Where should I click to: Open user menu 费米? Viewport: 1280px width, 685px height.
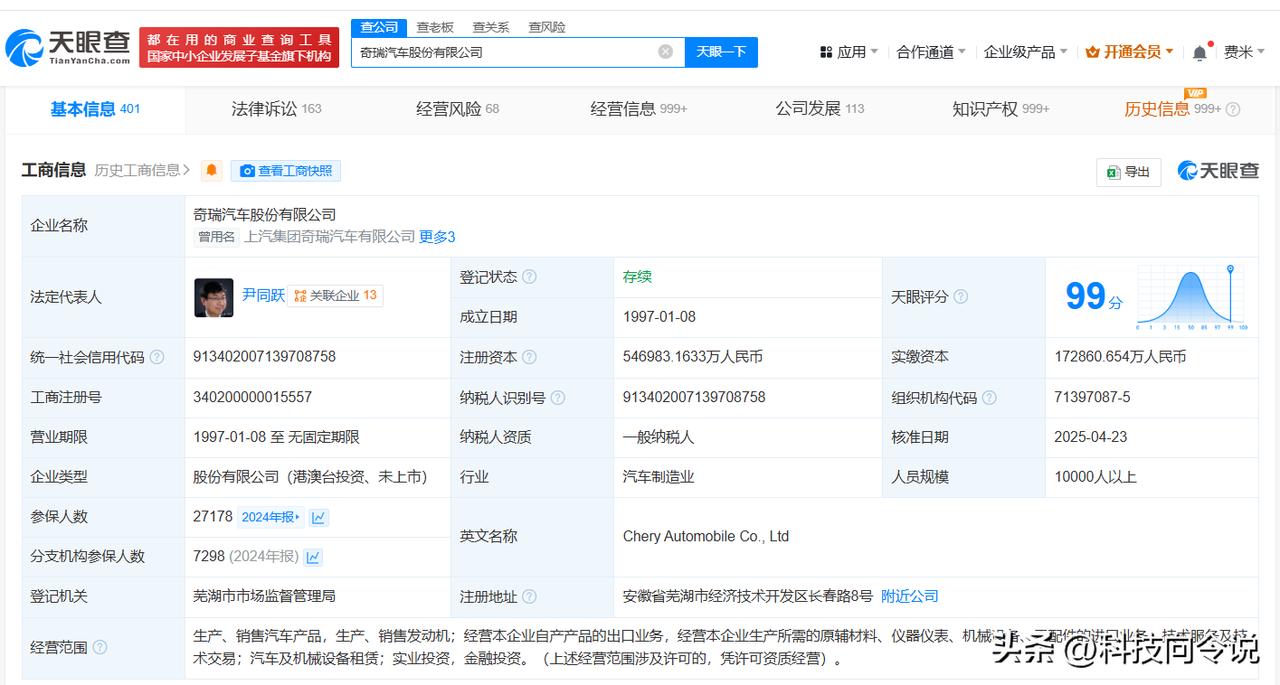click(x=1246, y=52)
